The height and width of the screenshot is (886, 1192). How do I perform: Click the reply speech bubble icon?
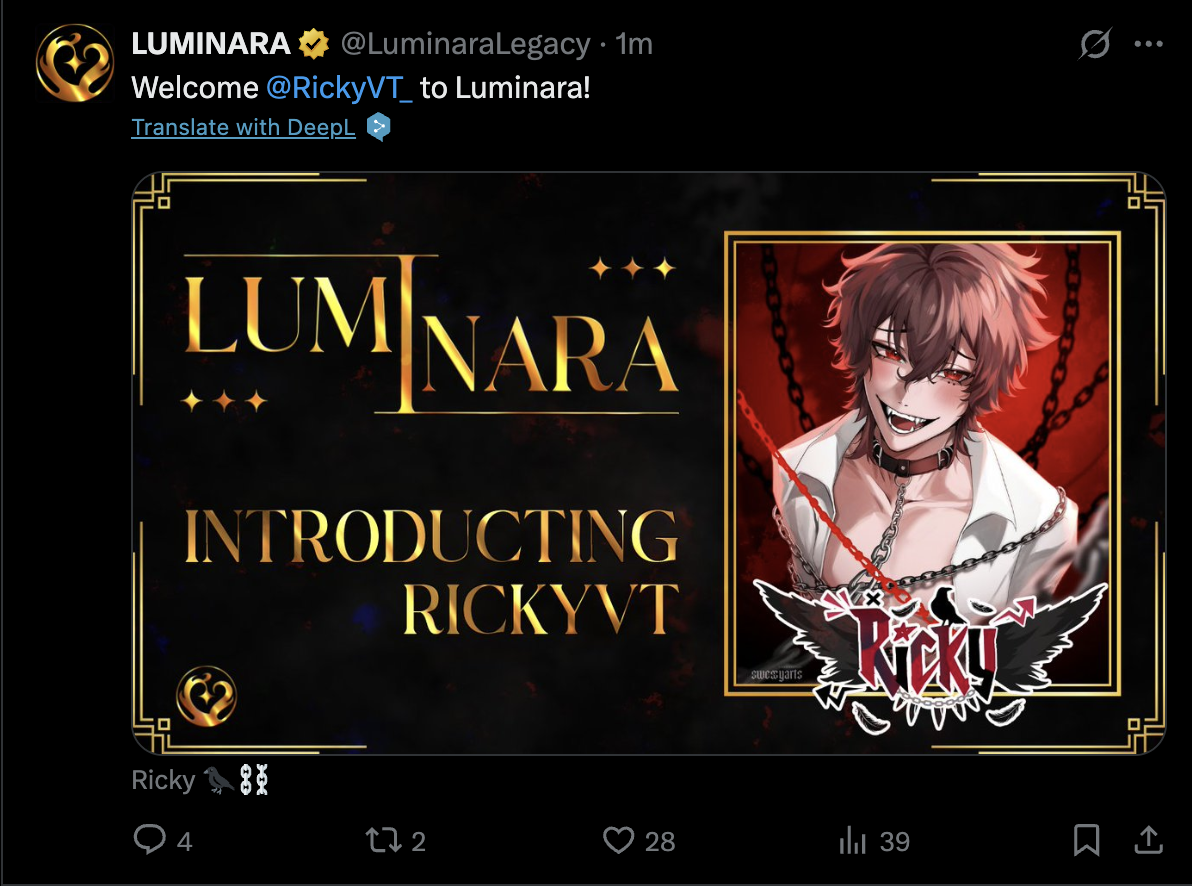(x=150, y=840)
